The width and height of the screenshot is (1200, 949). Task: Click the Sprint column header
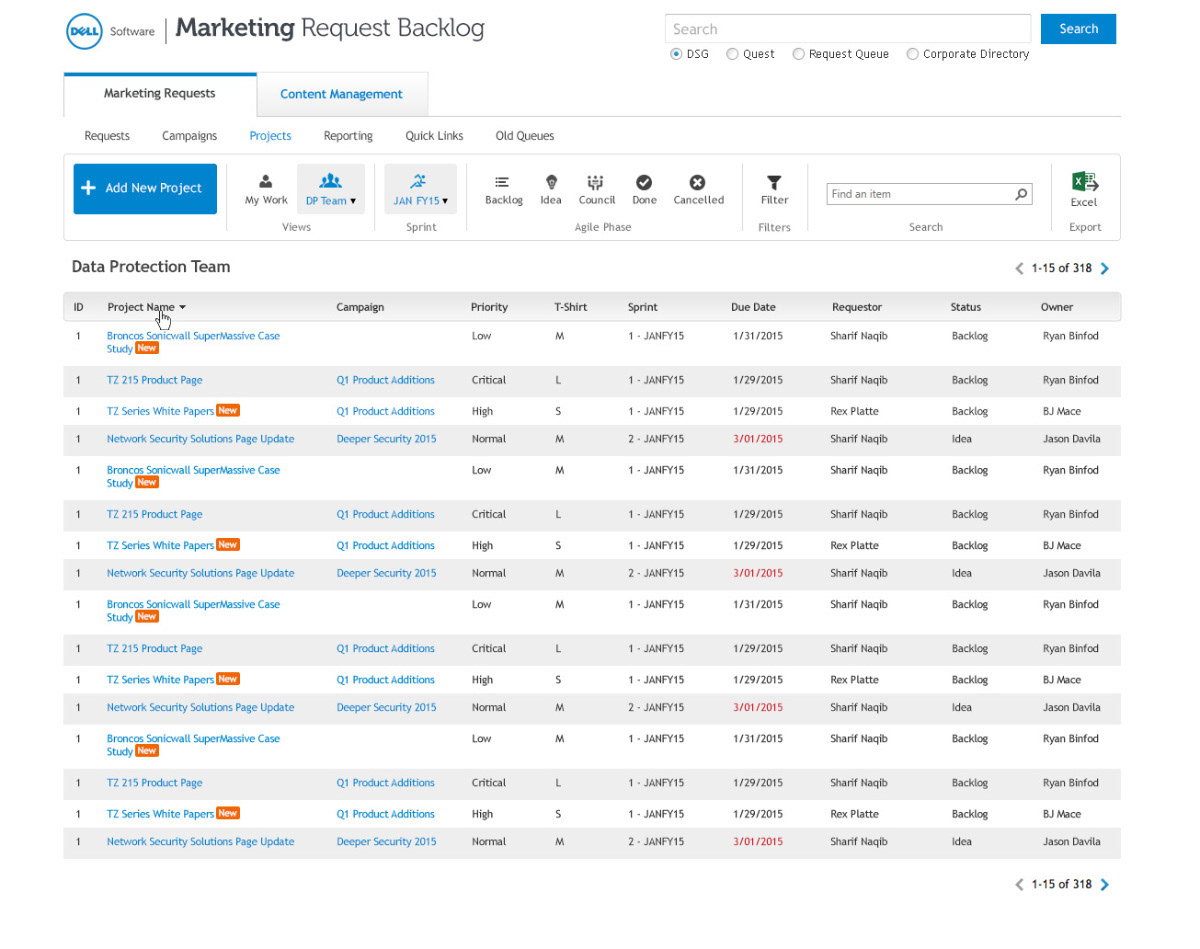[x=643, y=307]
